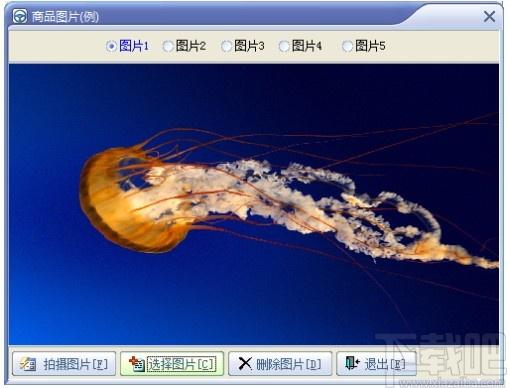Click the 商品图片(例) title bar text
The image size is (509, 388).
[65, 16]
